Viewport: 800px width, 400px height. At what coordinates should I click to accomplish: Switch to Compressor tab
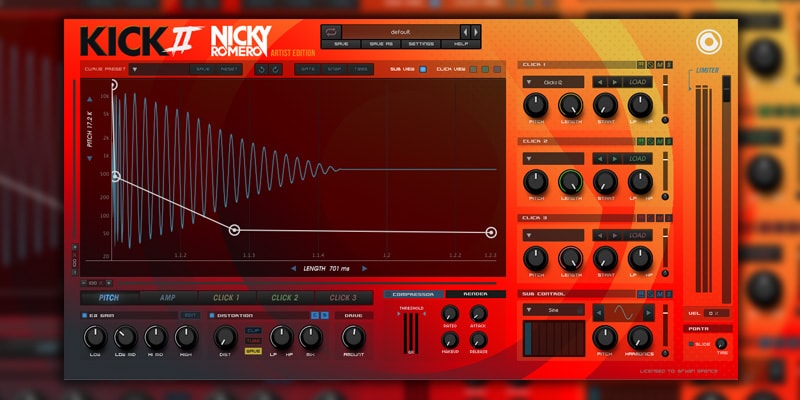click(413, 294)
